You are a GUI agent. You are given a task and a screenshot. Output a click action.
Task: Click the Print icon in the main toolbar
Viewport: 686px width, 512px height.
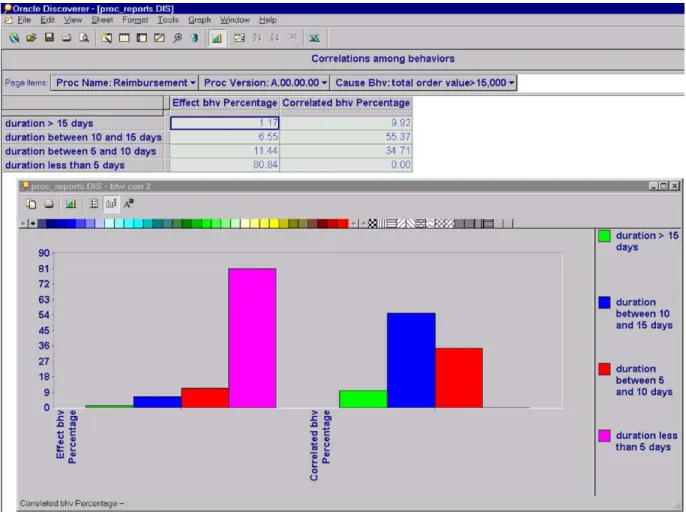[x=66, y=38]
